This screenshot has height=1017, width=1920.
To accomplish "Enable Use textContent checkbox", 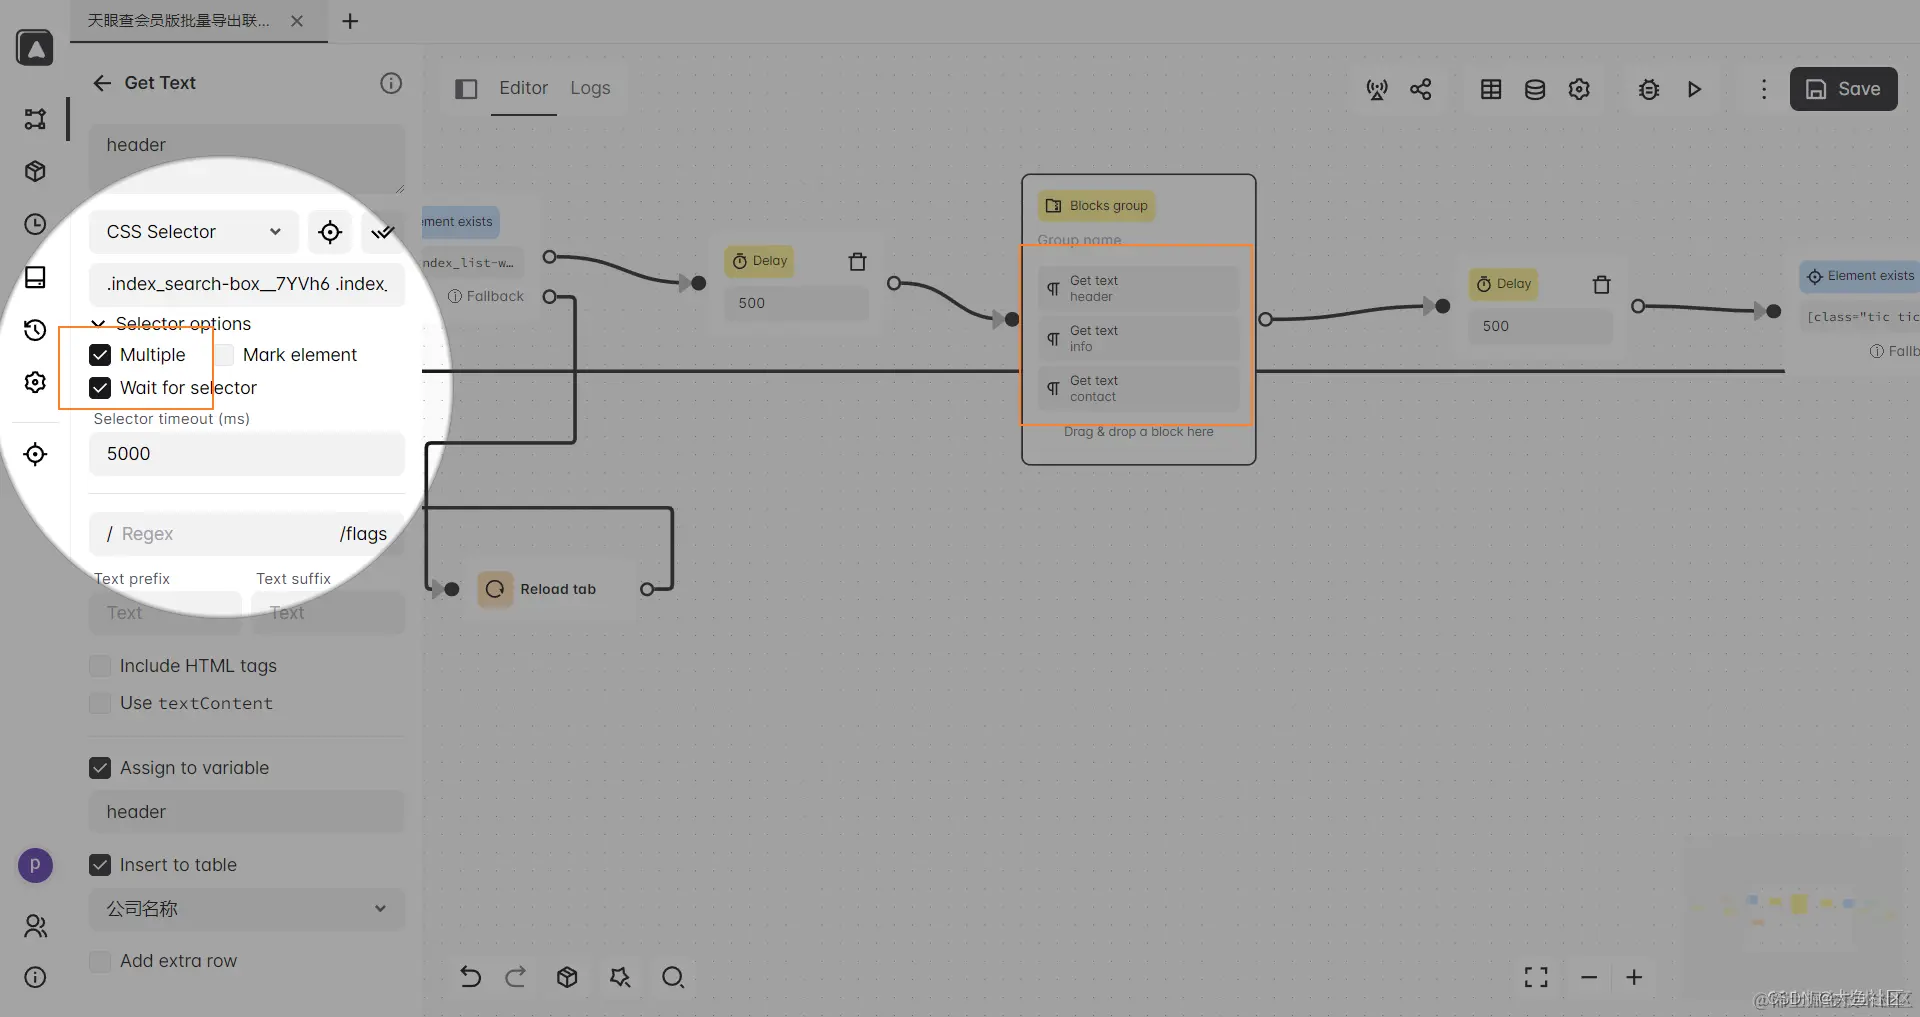I will coord(100,703).
